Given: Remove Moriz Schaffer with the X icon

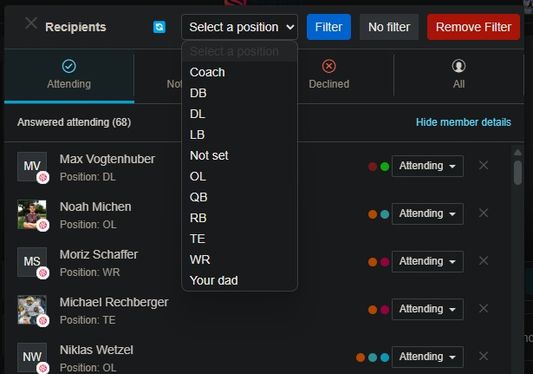Looking at the screenshot, I should click(483, 261).
